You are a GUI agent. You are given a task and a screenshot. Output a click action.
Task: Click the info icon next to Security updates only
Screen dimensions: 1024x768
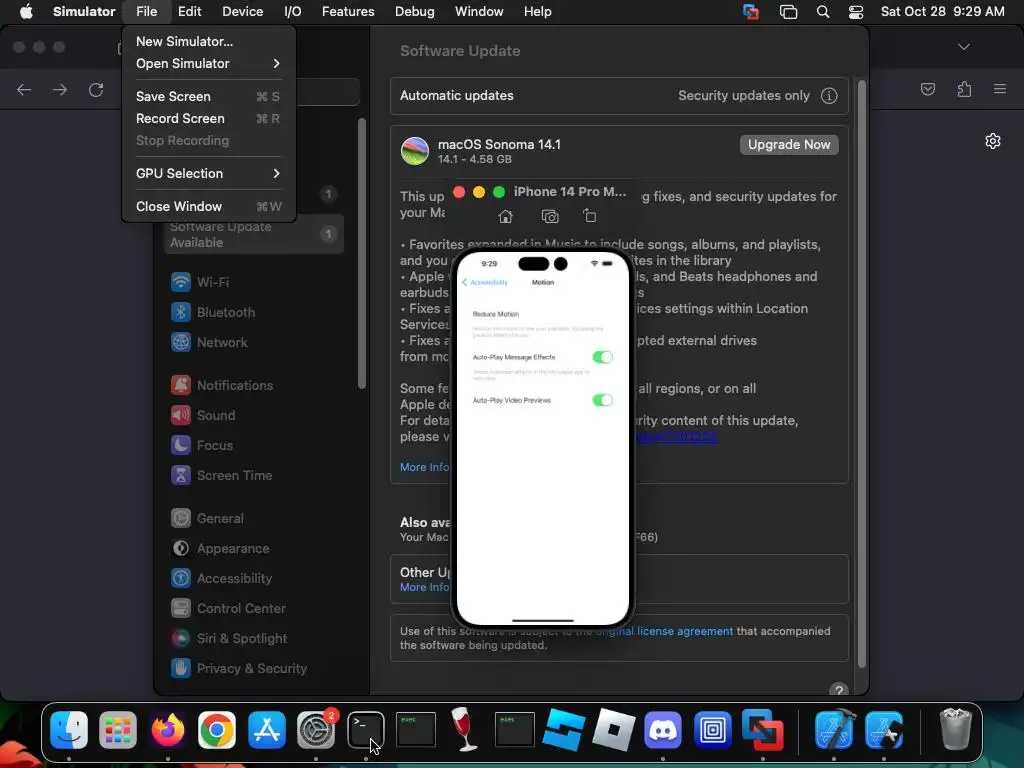(x=829, y=96)
